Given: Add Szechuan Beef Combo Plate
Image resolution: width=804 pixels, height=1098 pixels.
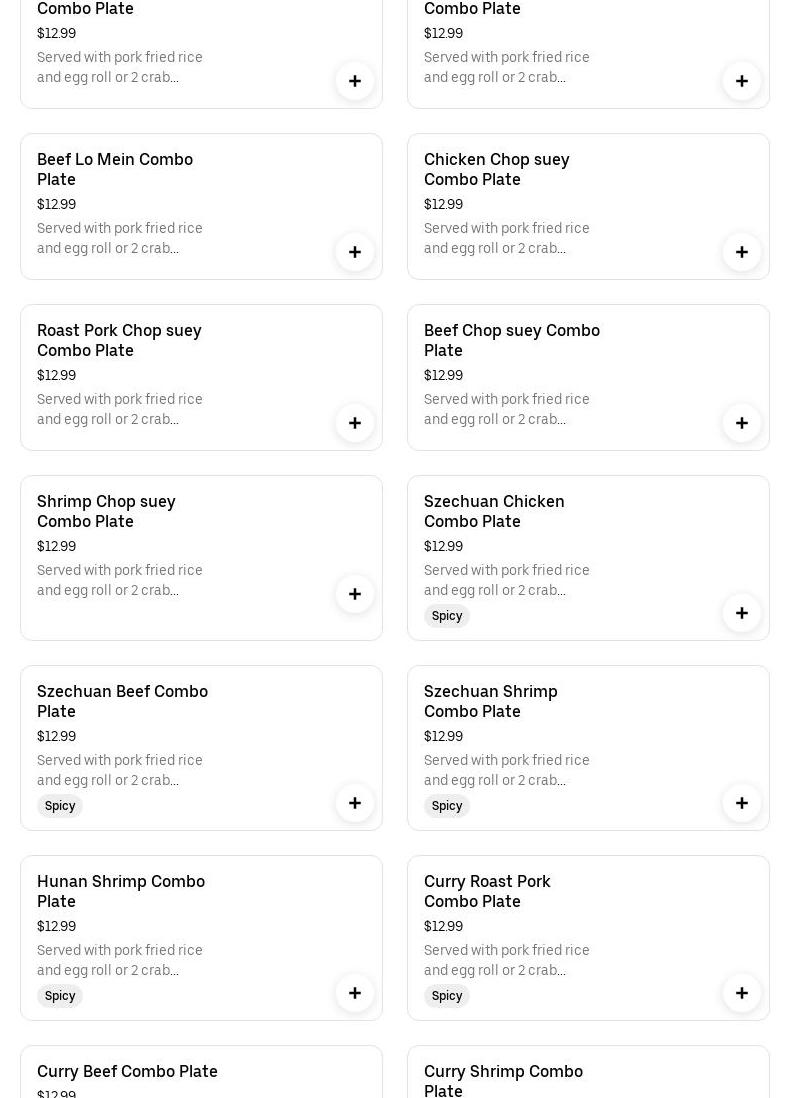Looking at the screenshot, I should click(x=355, y=803).
